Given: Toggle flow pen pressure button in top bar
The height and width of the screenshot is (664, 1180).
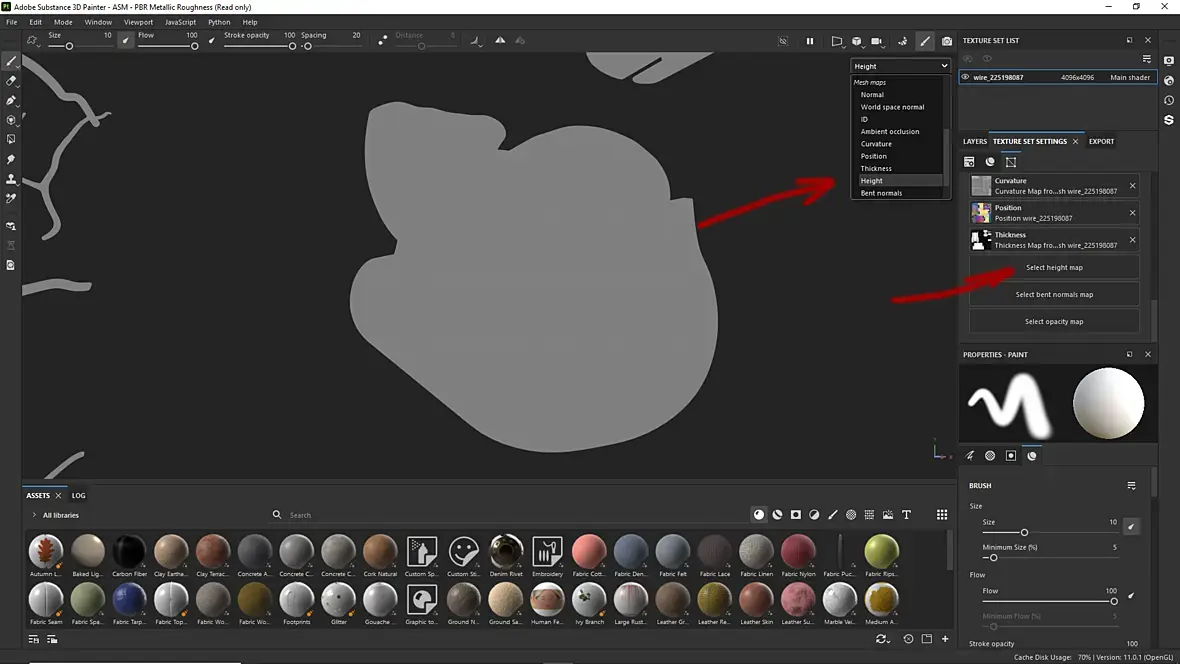Looking at the screenshot, I should click(x=211, y=41).
